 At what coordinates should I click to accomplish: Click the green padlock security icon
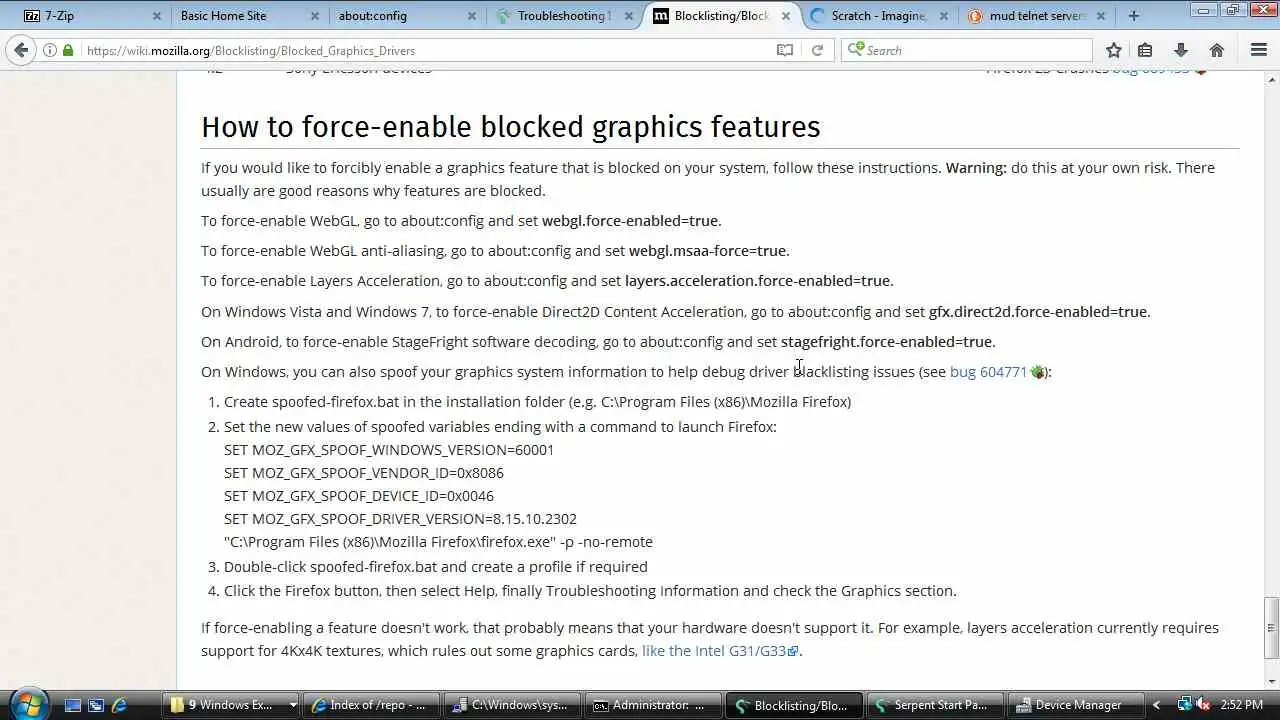click(68, 50)
